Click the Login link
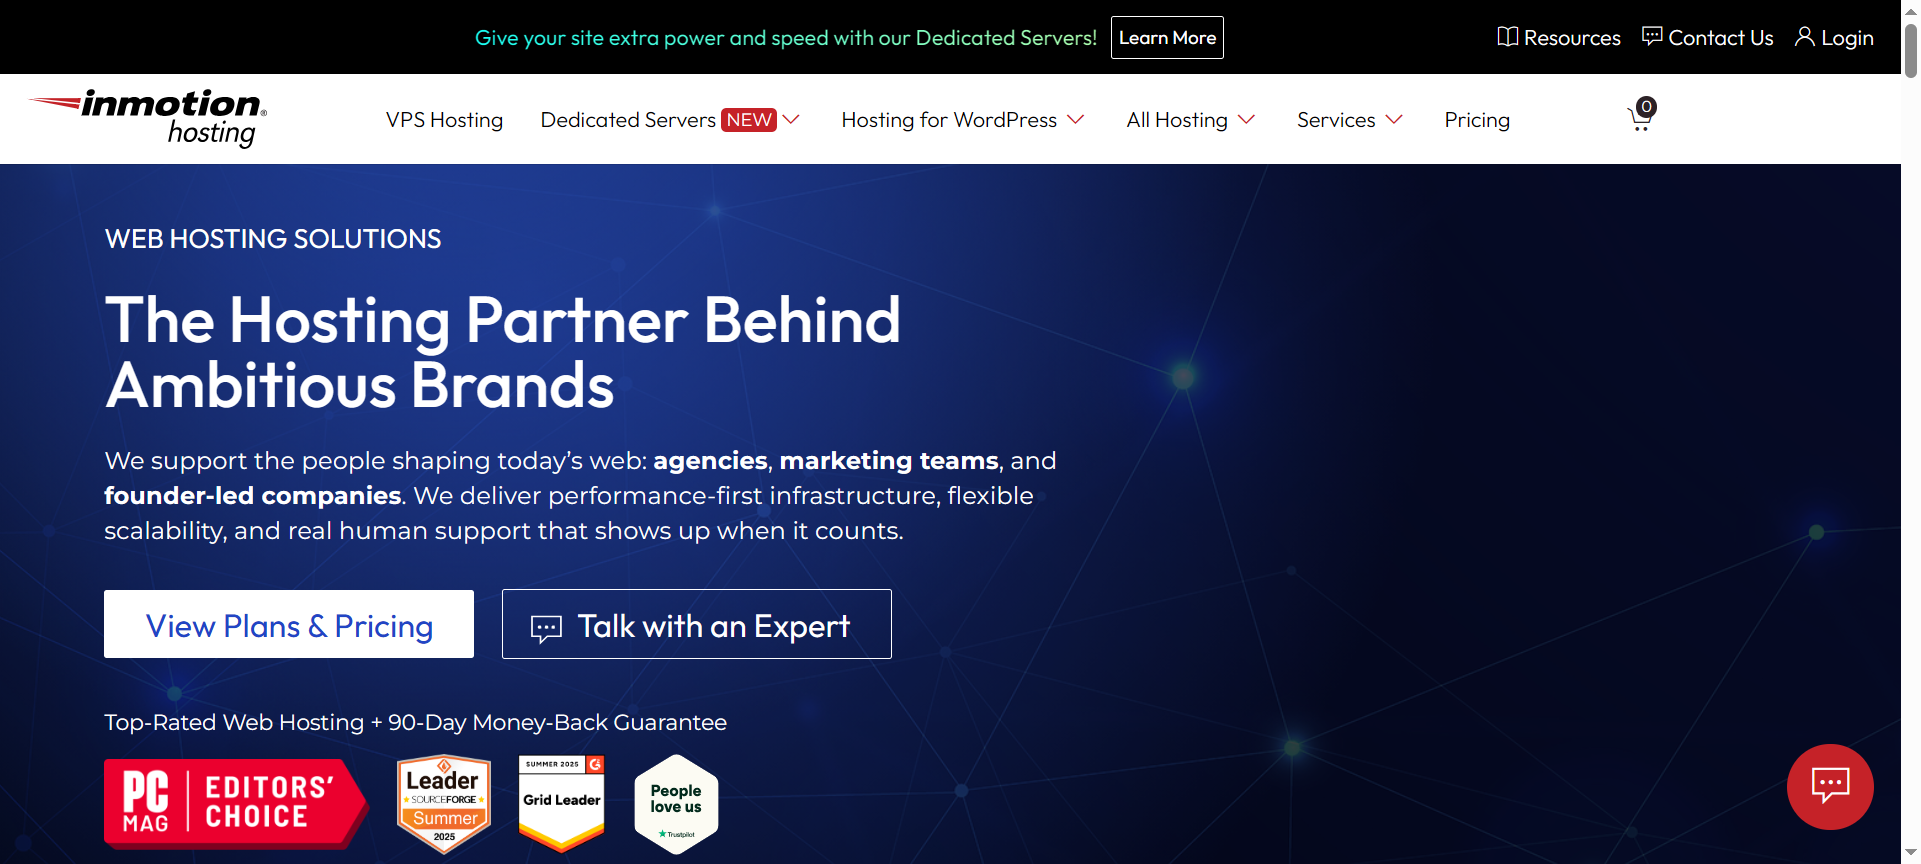Screen dimensions: 1921x864 click(1834, 38)
